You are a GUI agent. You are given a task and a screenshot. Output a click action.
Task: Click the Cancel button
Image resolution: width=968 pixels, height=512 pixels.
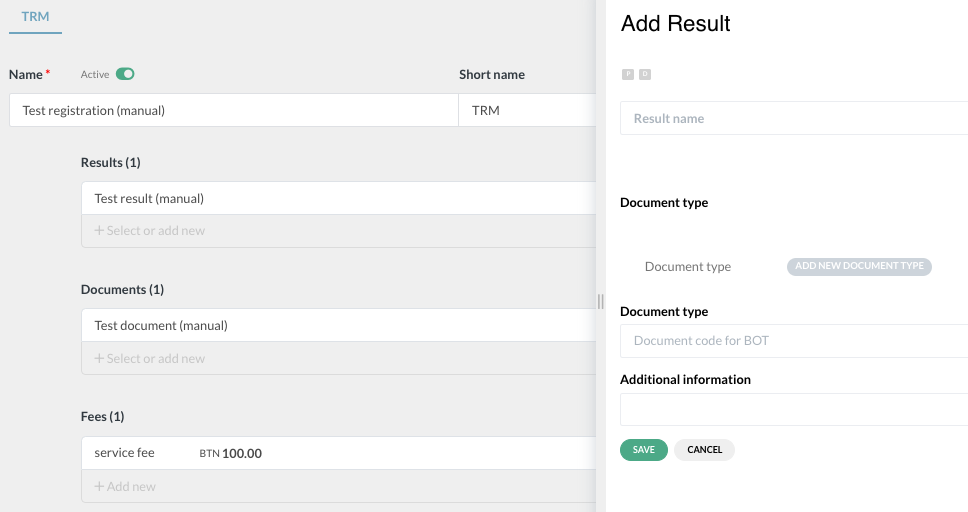point(704,450)
